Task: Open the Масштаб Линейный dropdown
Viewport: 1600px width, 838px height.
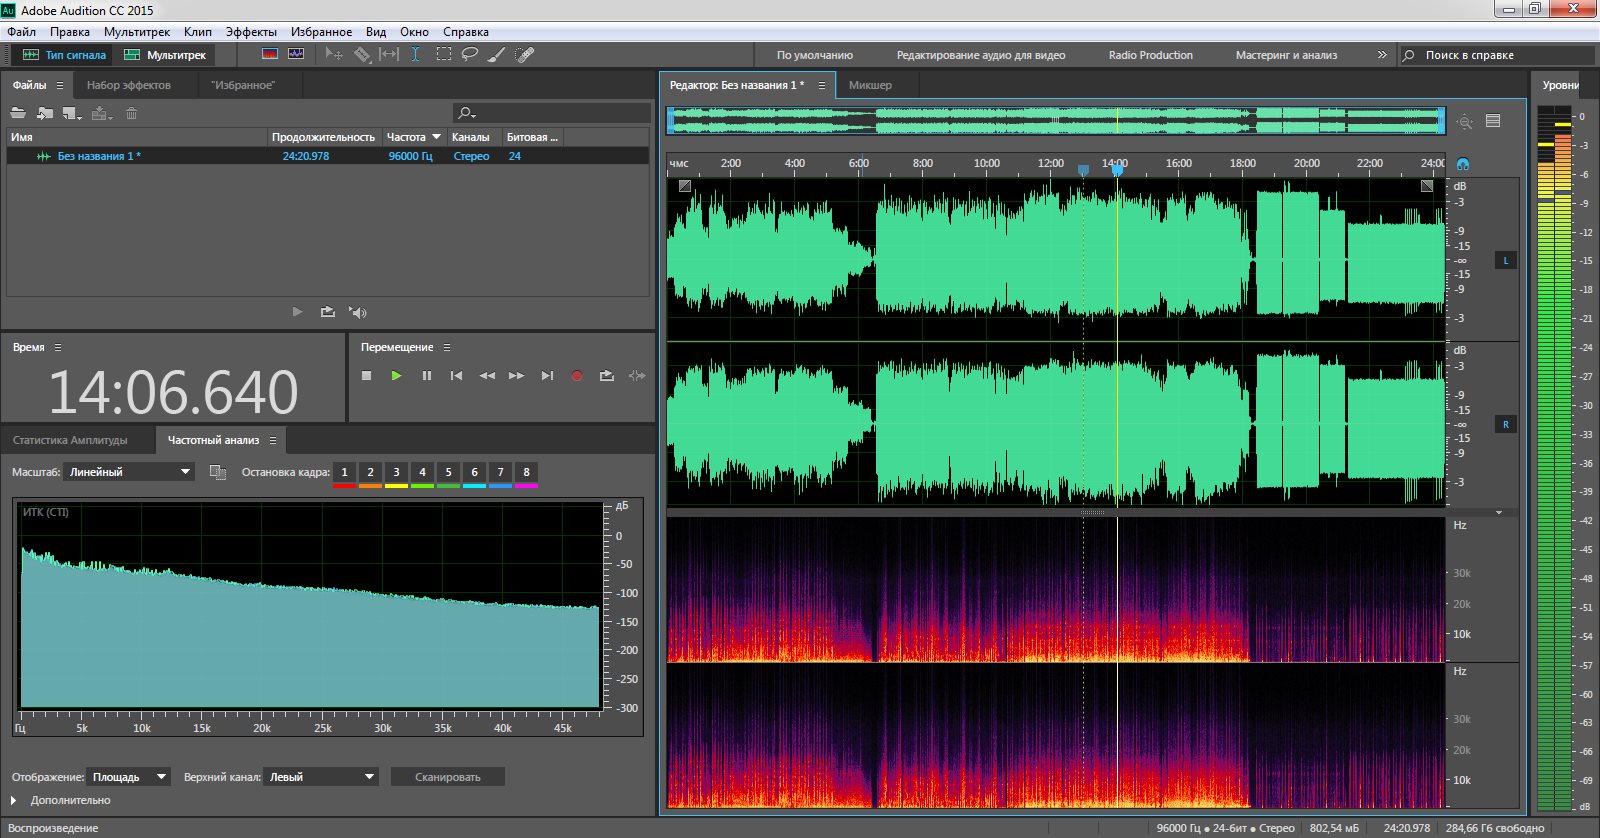Action: pyautogui.click(x=129, y=472)
